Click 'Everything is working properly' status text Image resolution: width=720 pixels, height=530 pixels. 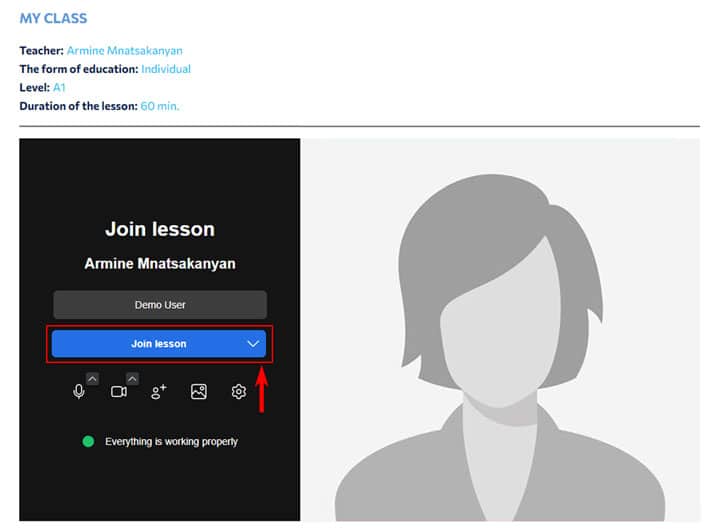click(x=171, y=441)
